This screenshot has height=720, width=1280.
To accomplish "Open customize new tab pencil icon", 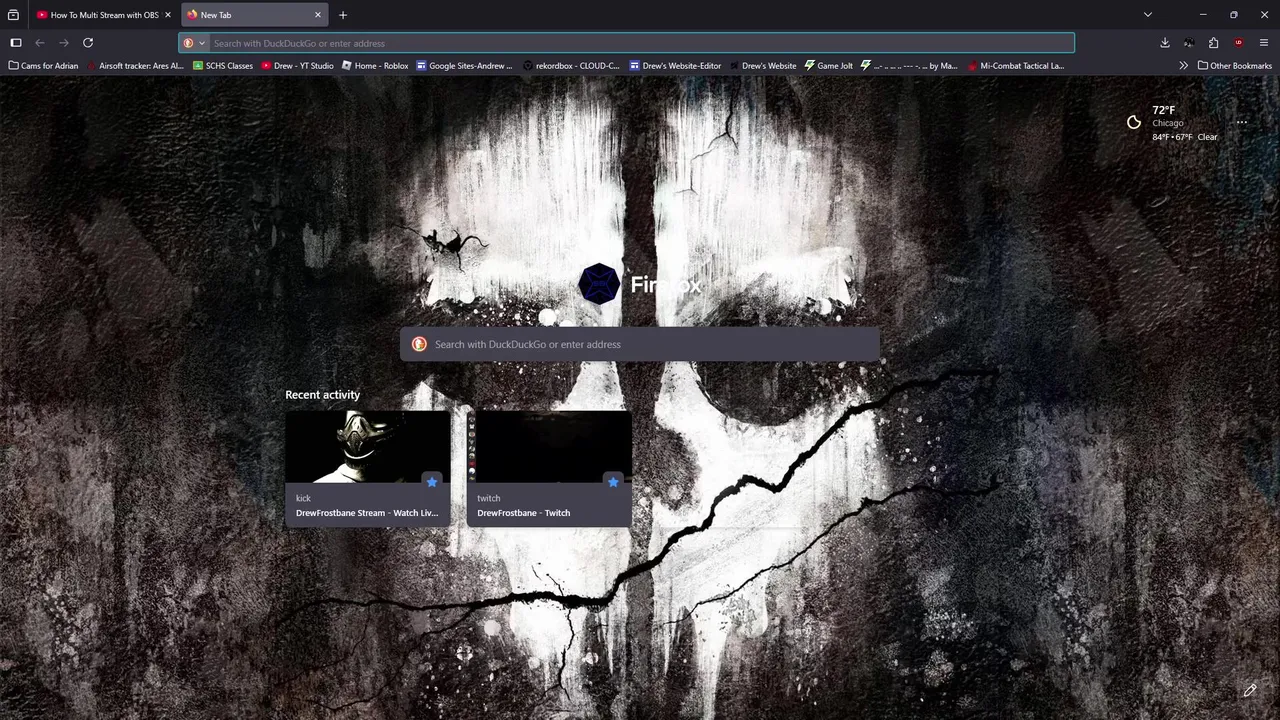I will (1250, 690).
